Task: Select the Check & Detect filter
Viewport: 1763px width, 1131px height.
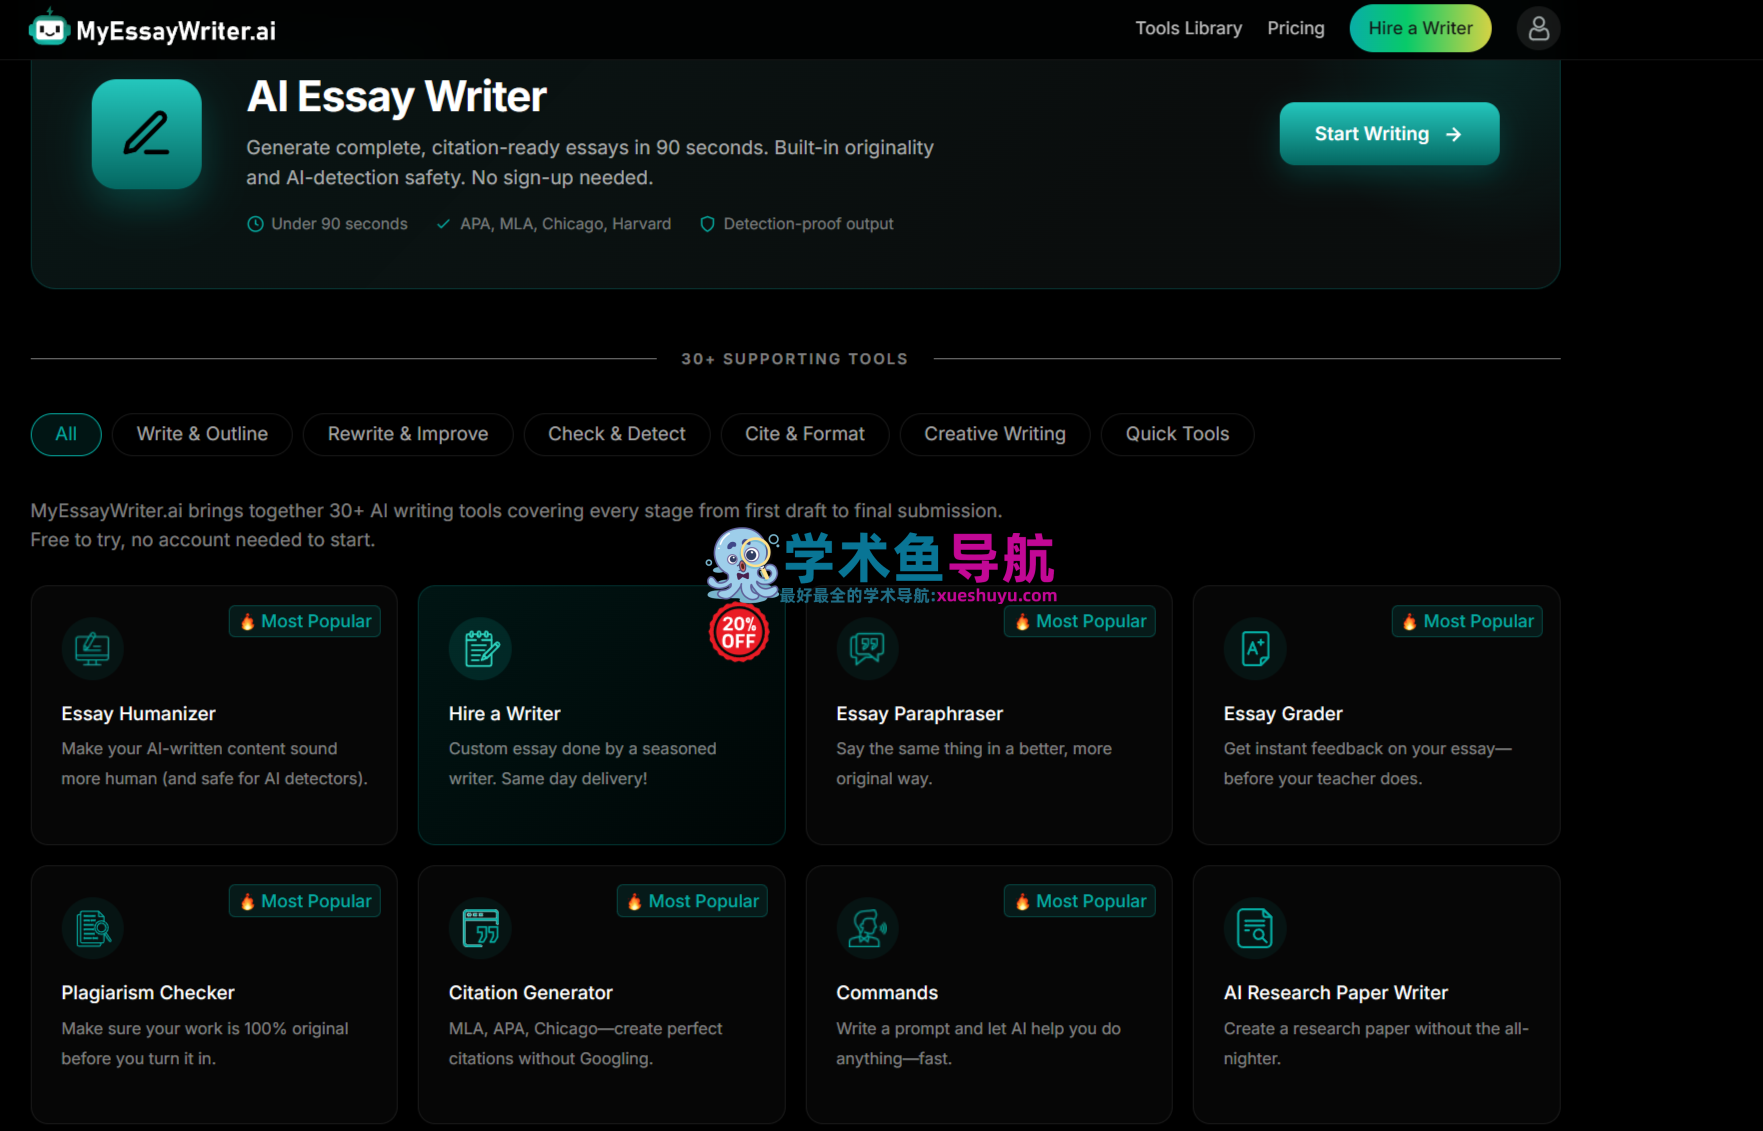Action: point(617,434)
